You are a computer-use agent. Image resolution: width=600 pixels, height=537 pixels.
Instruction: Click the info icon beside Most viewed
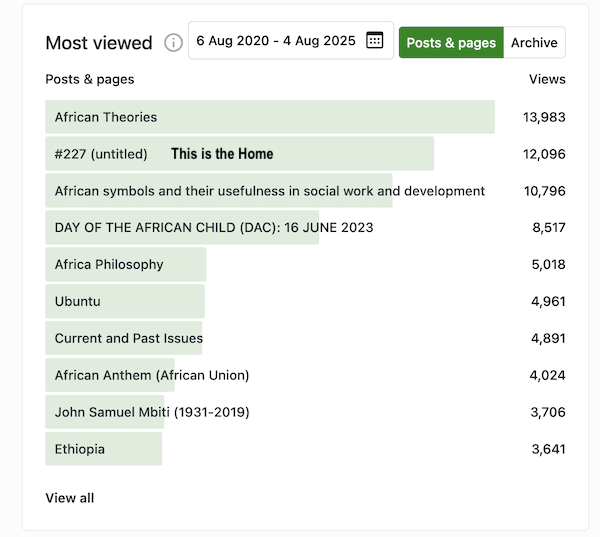tap(173, 42)
